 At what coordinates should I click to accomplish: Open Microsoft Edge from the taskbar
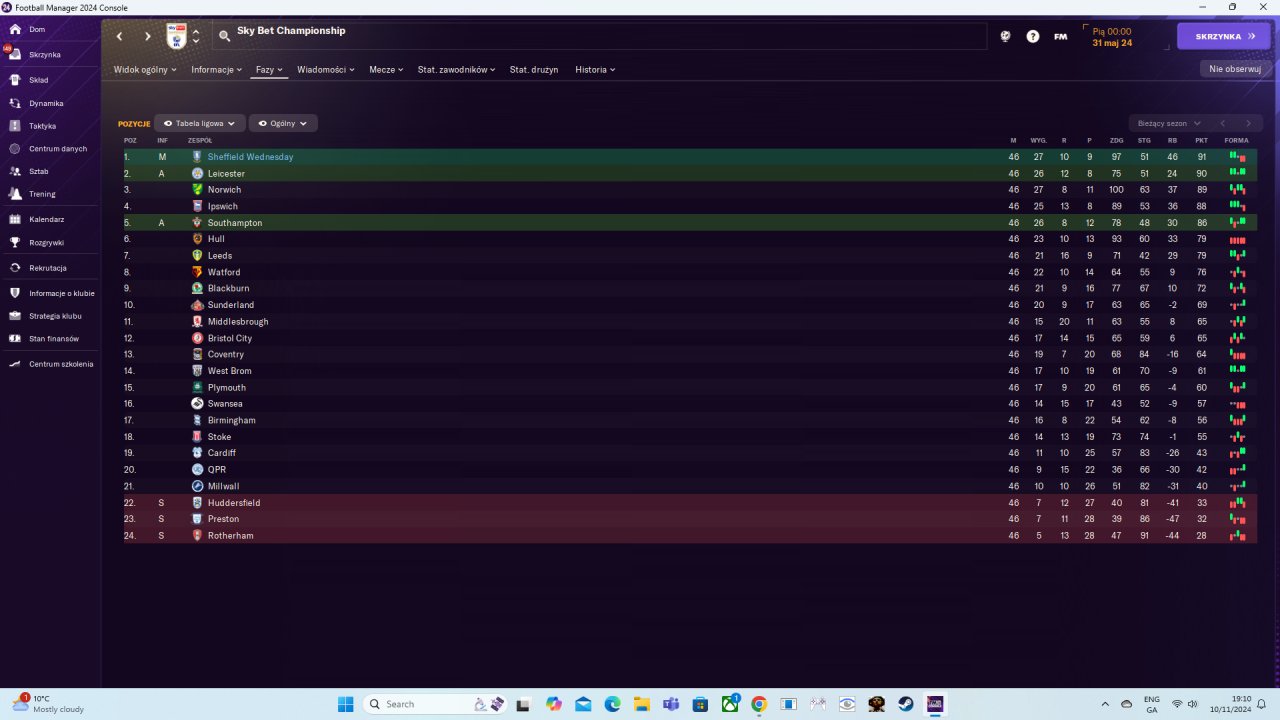point(612,704)
